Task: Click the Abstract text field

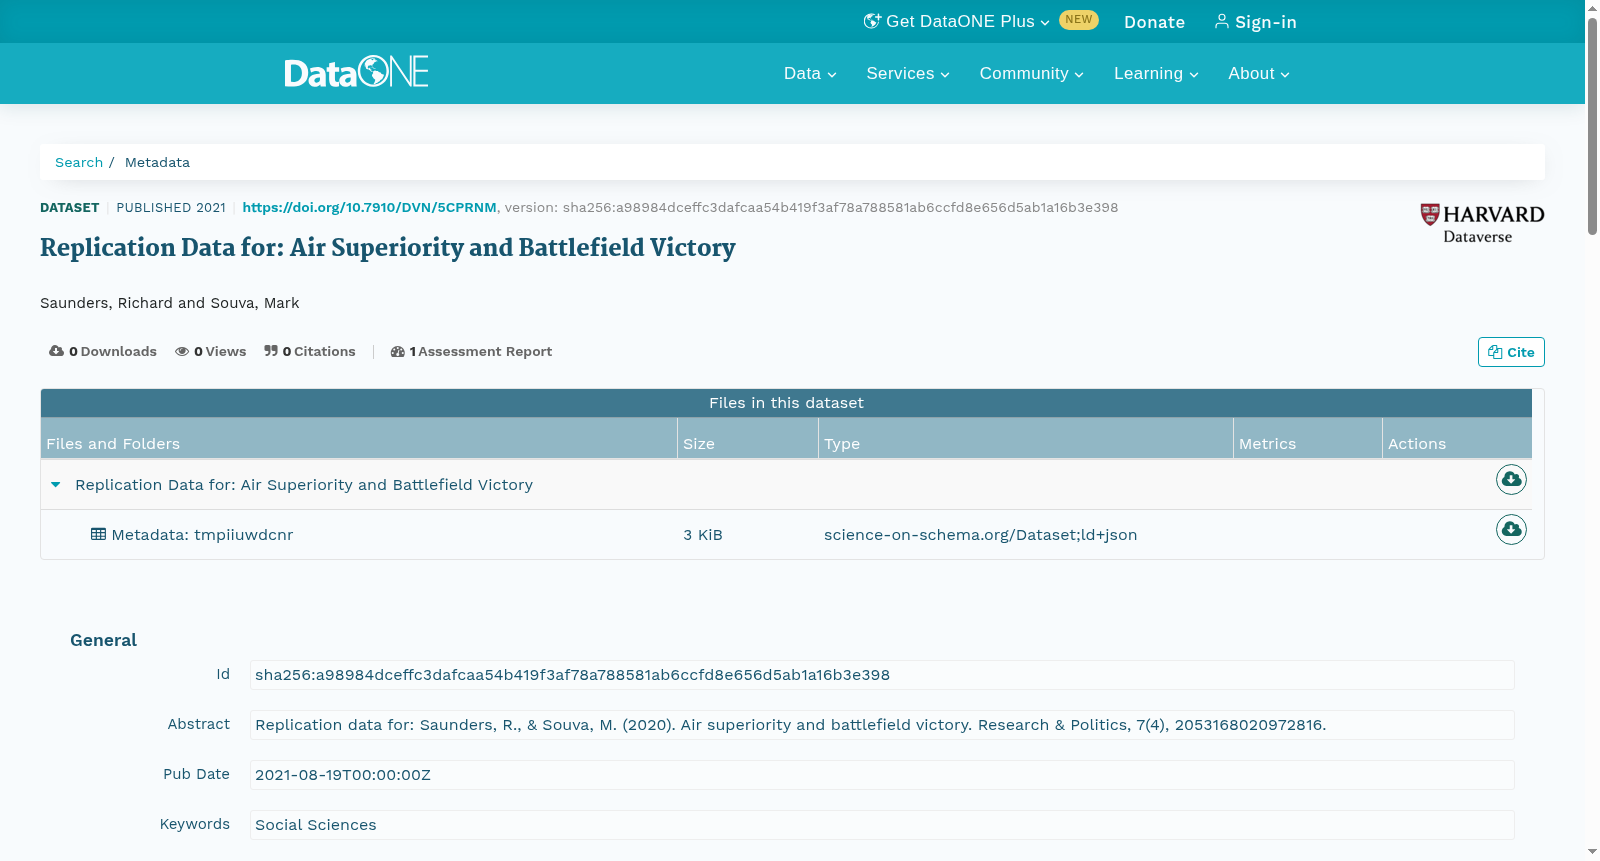Action: [x=882, y=725]
